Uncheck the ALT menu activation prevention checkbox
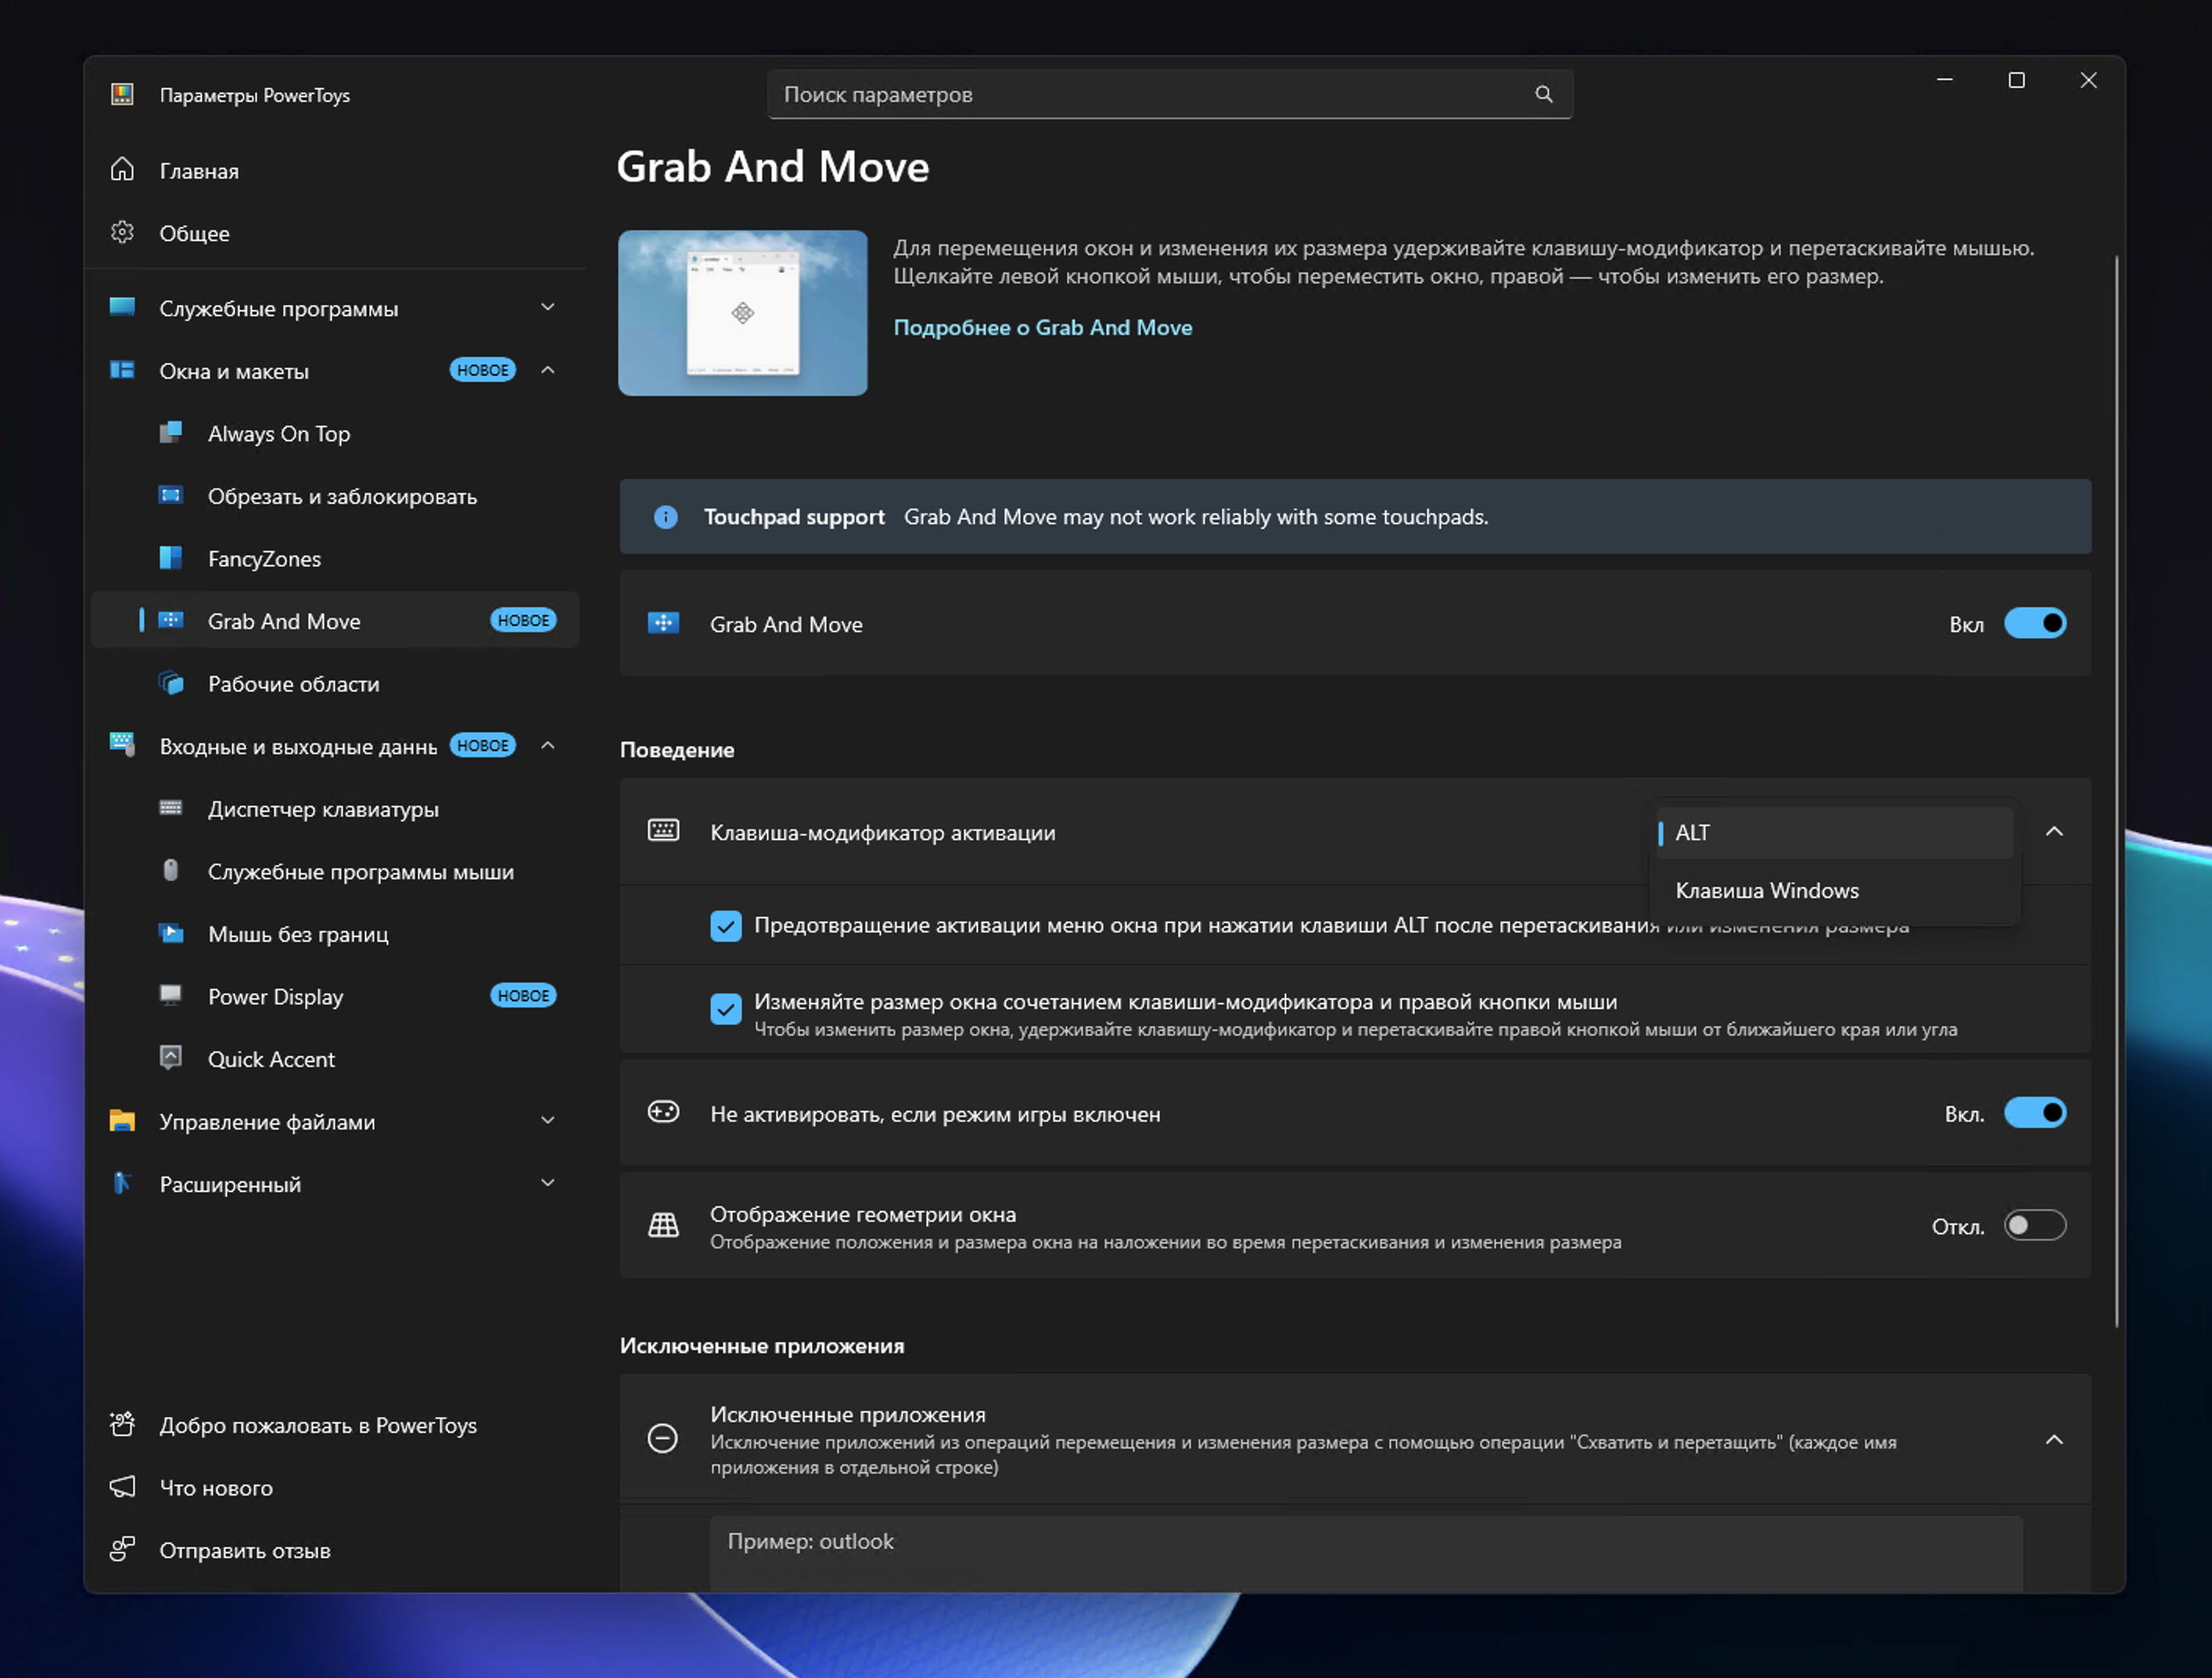The image size is (2212, 1678). (x=726, y=926)
